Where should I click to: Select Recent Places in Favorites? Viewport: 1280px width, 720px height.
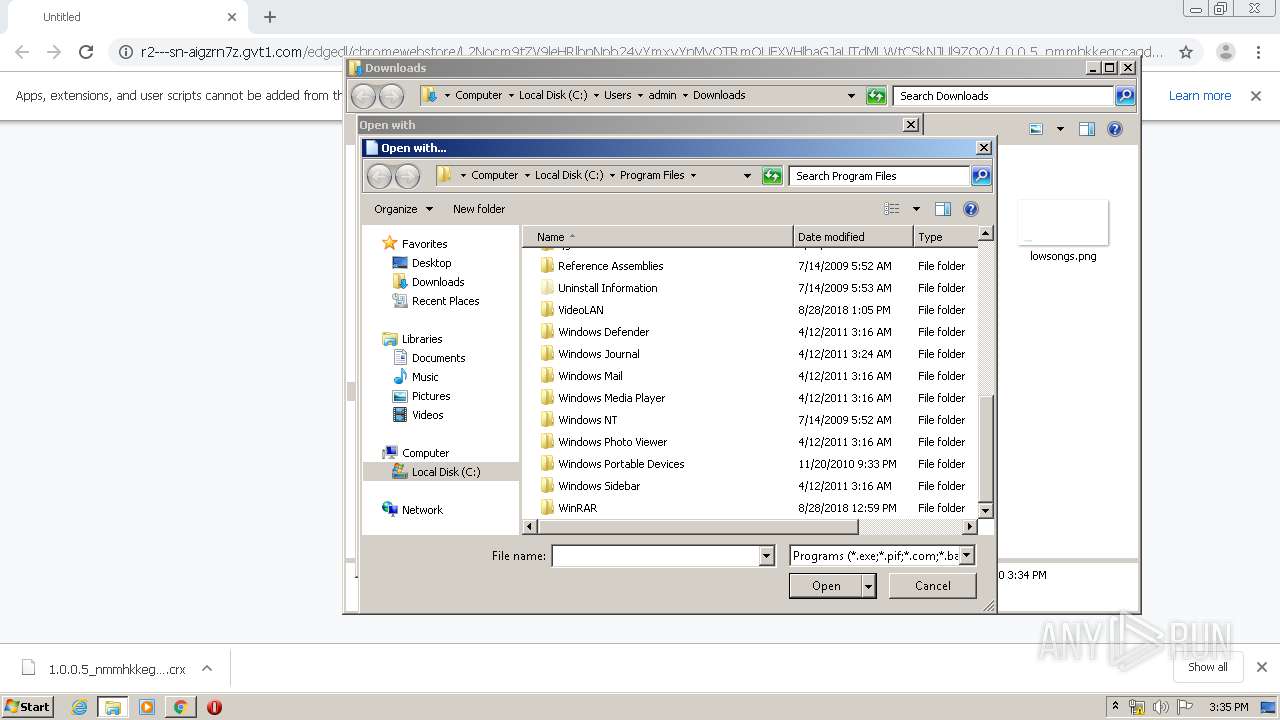coord(445,301)
